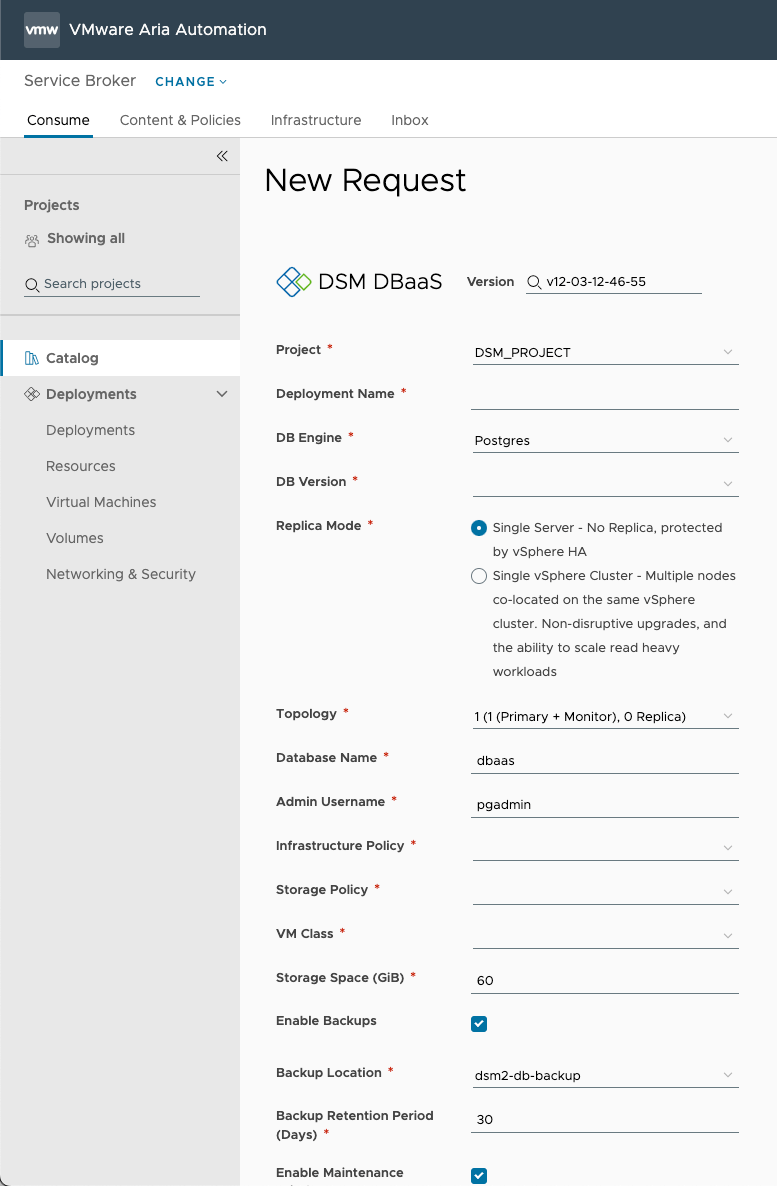Click the Database Name field

[605, 760]
